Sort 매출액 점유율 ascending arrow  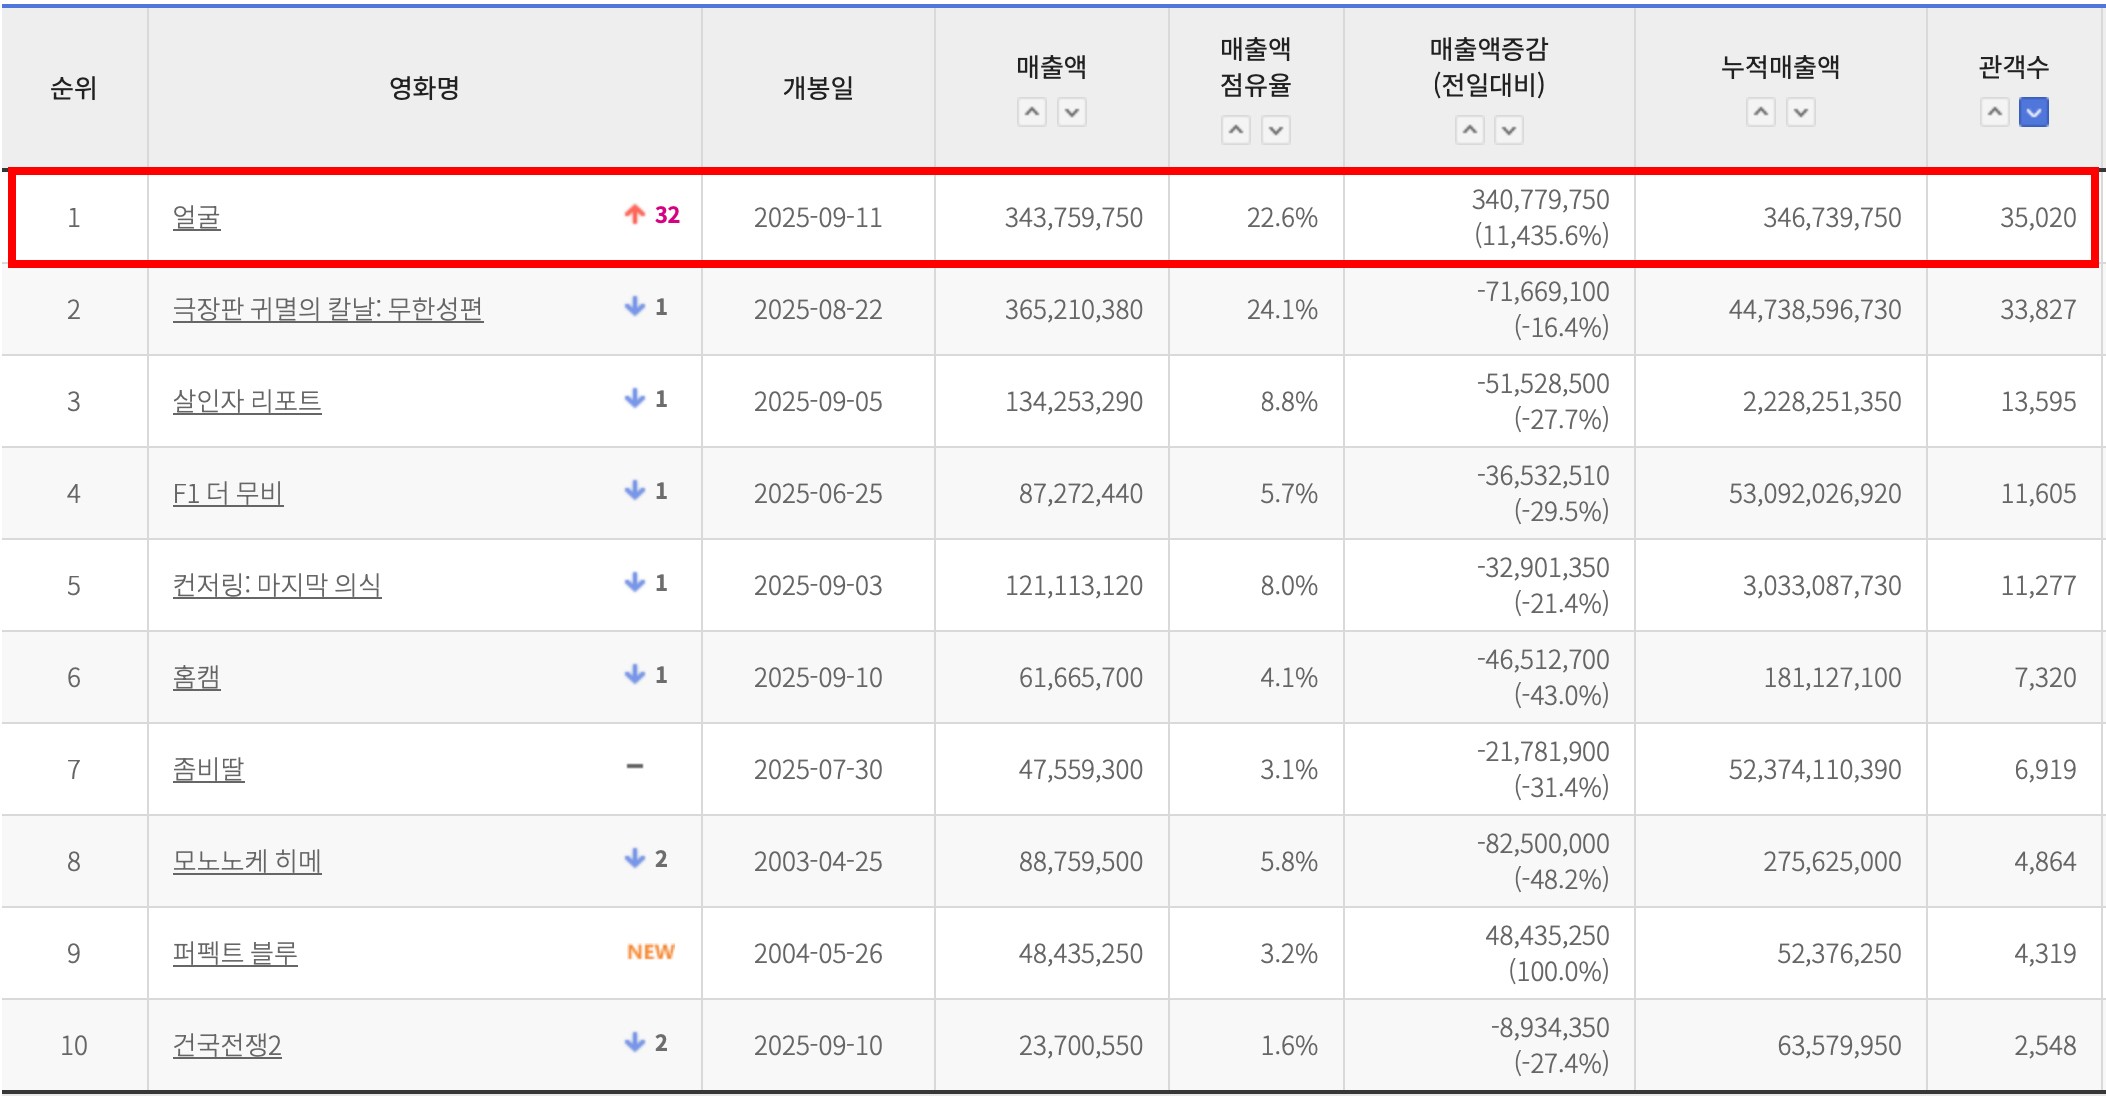(1236, 130)
